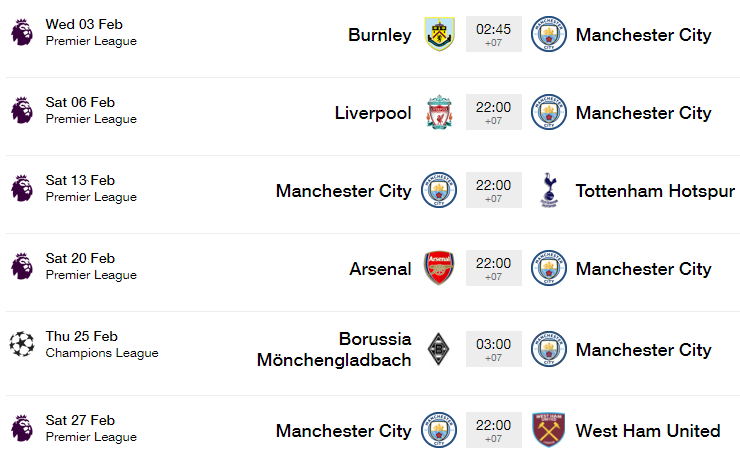740x460 pixels.
Task: Open the Liverpool team name link
Action: 373,113
